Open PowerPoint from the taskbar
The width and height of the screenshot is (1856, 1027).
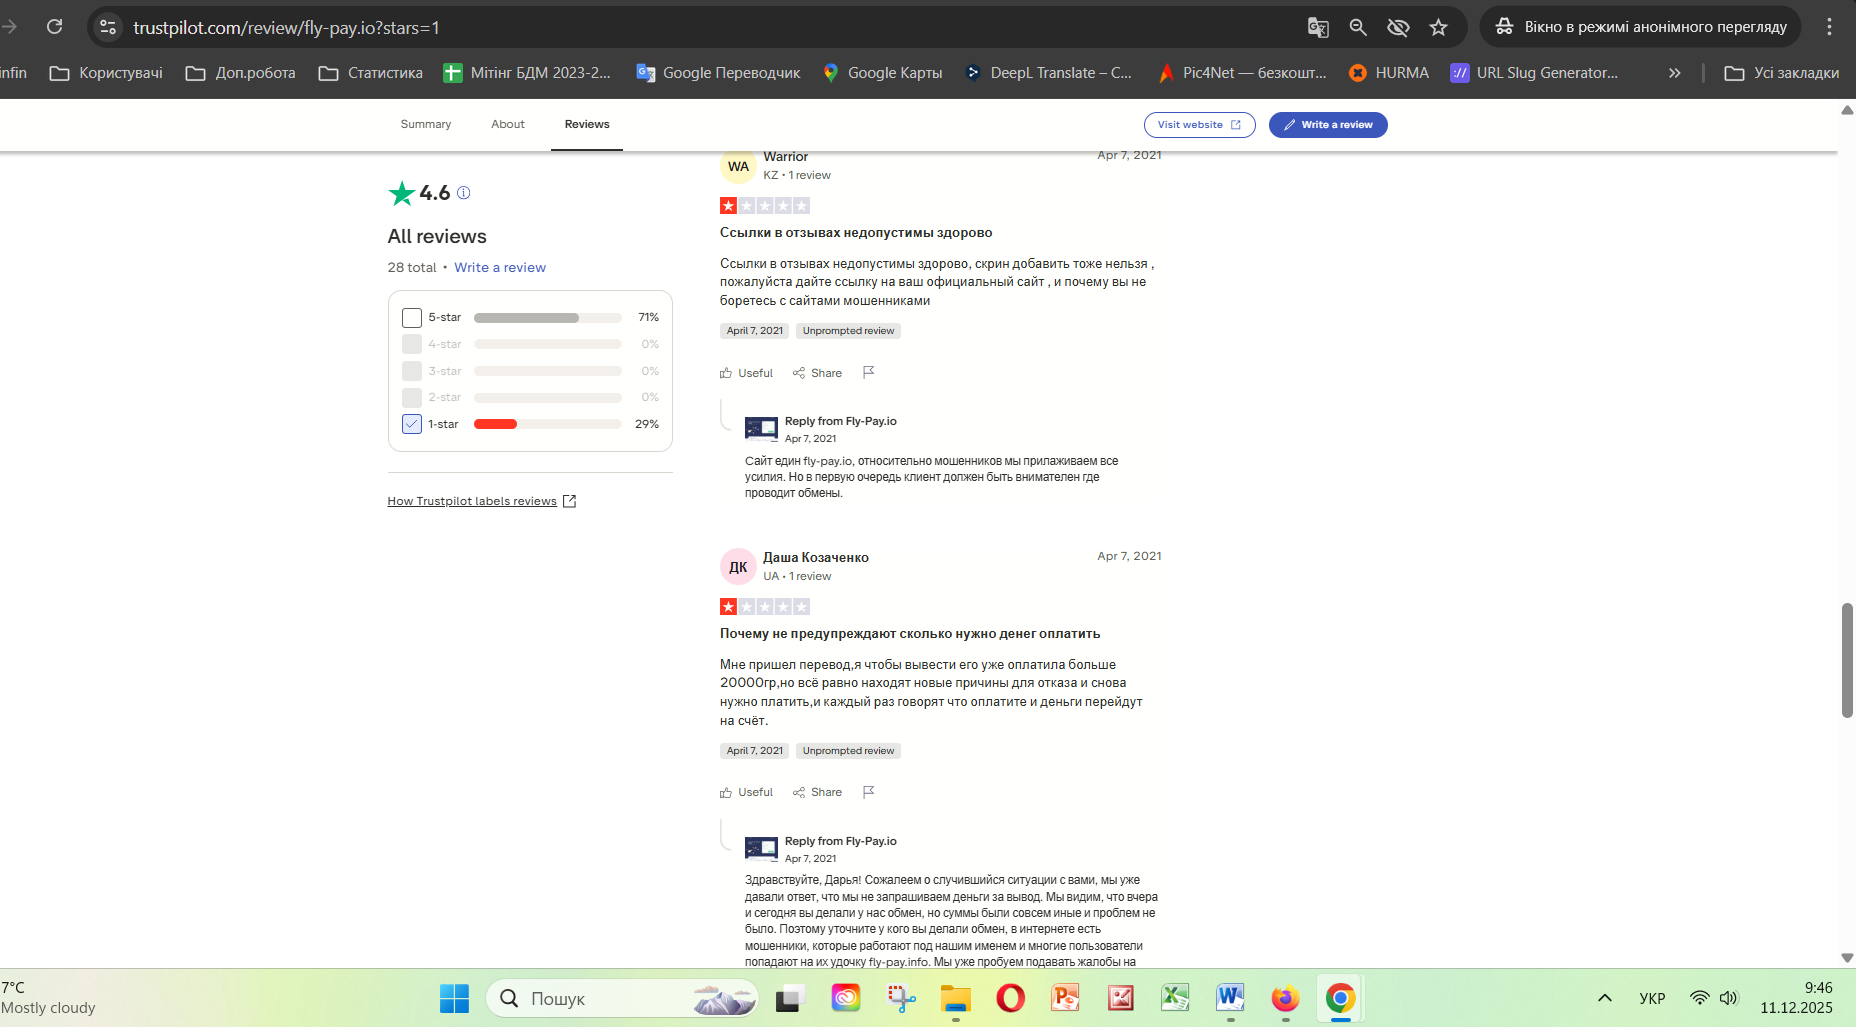pos(1066,998)
